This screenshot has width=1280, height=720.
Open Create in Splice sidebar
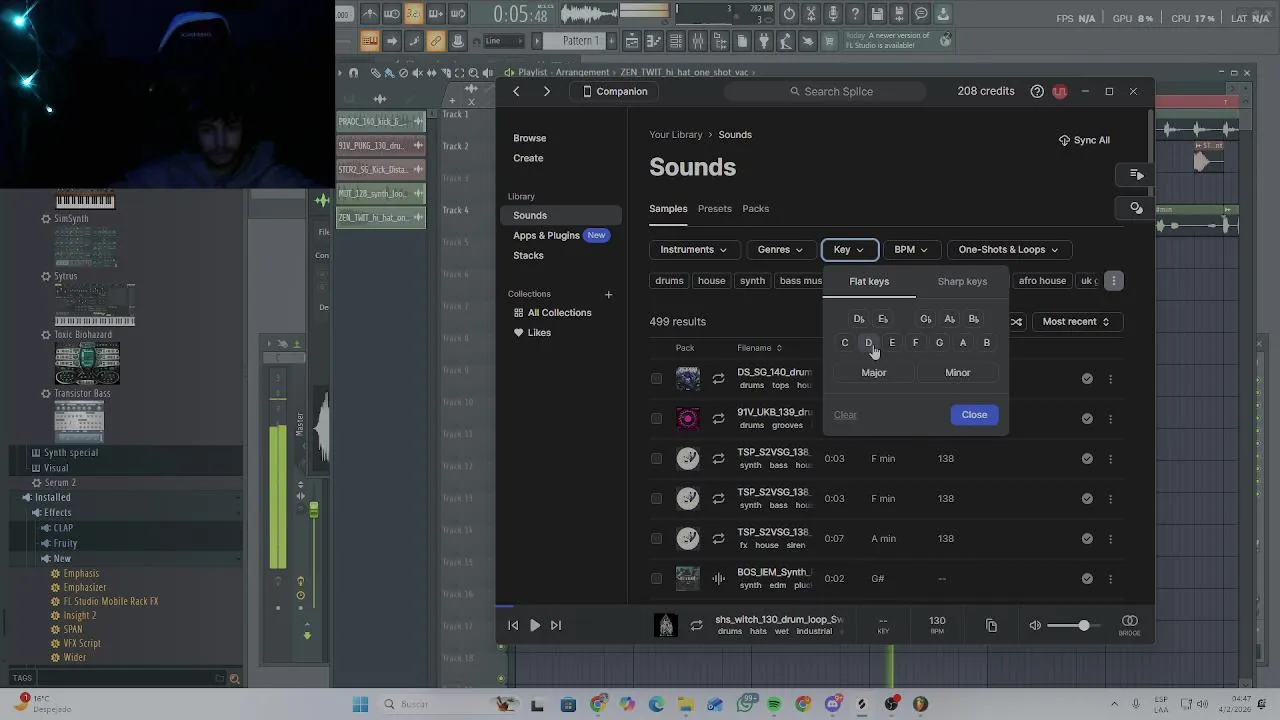(x=528, y=158)
